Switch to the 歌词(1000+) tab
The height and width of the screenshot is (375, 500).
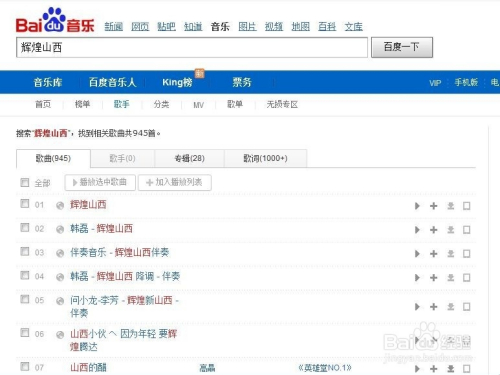click(x=265, y=158)
